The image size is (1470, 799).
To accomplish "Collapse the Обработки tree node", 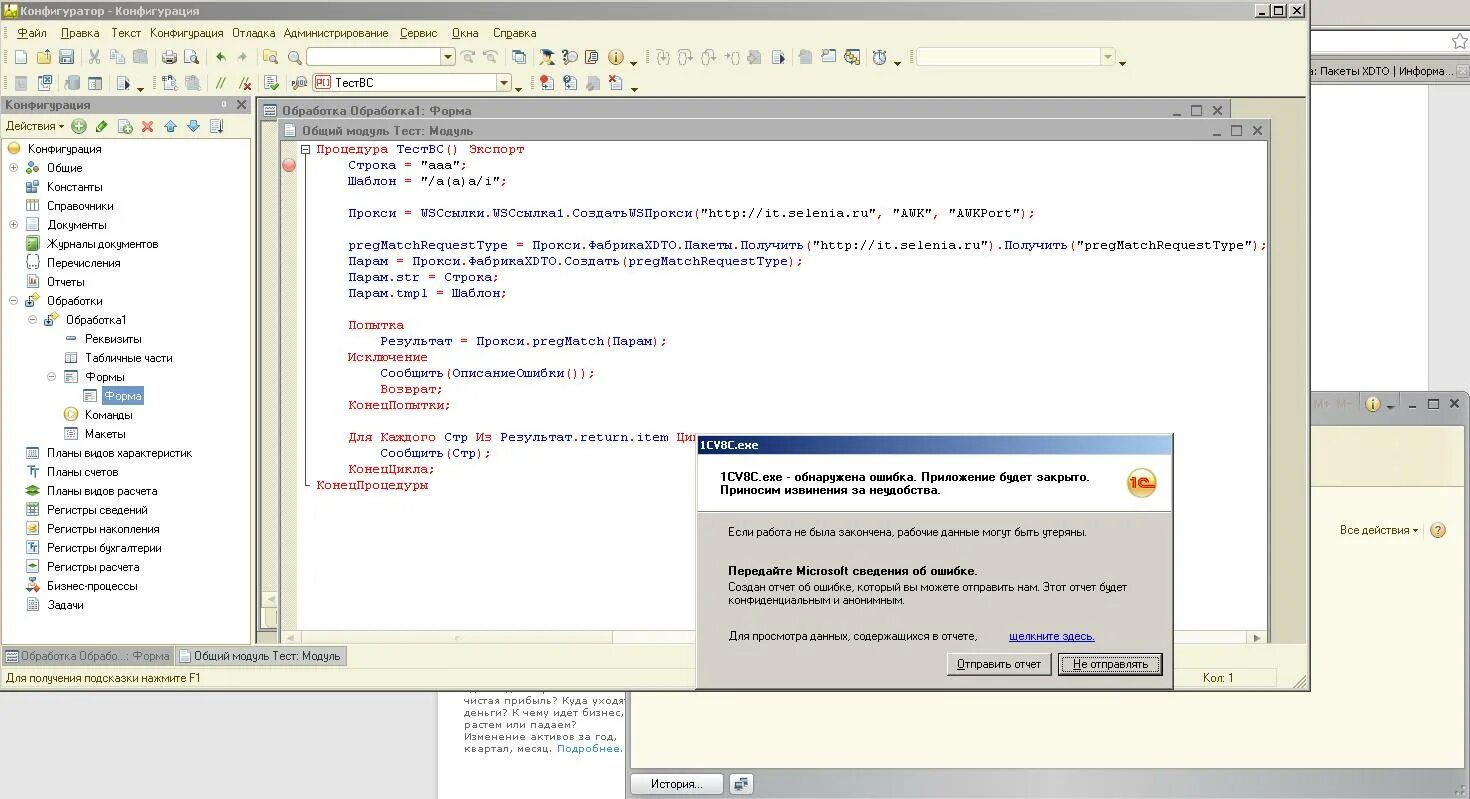I will (x=13, y=301).
